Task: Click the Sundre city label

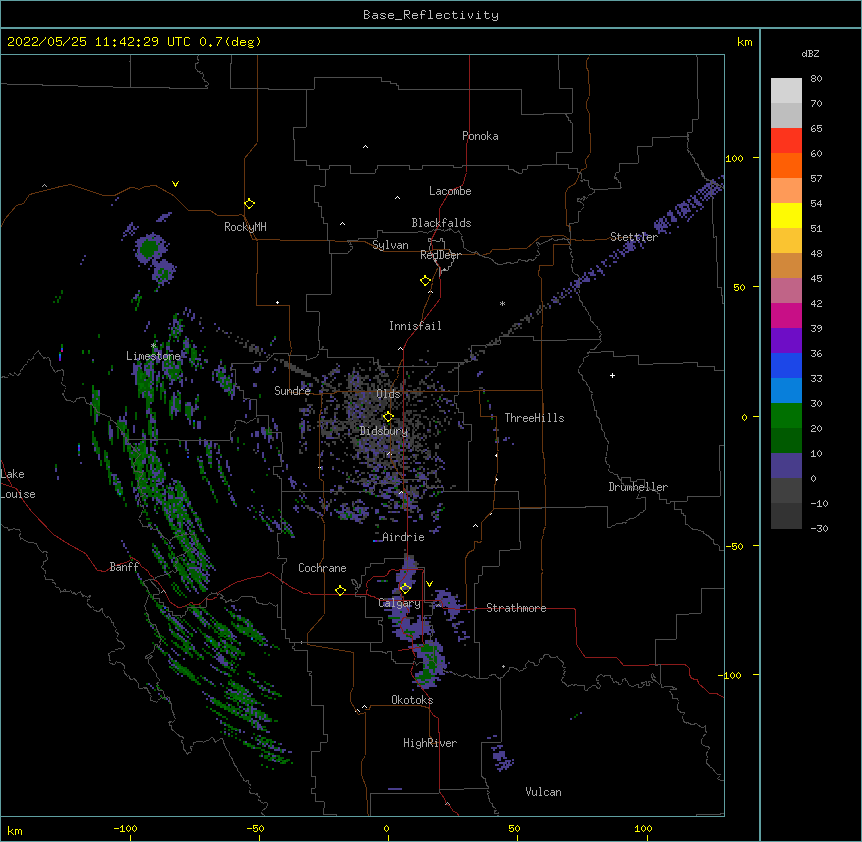Action: pyautogui.click(x=292, y=391)
